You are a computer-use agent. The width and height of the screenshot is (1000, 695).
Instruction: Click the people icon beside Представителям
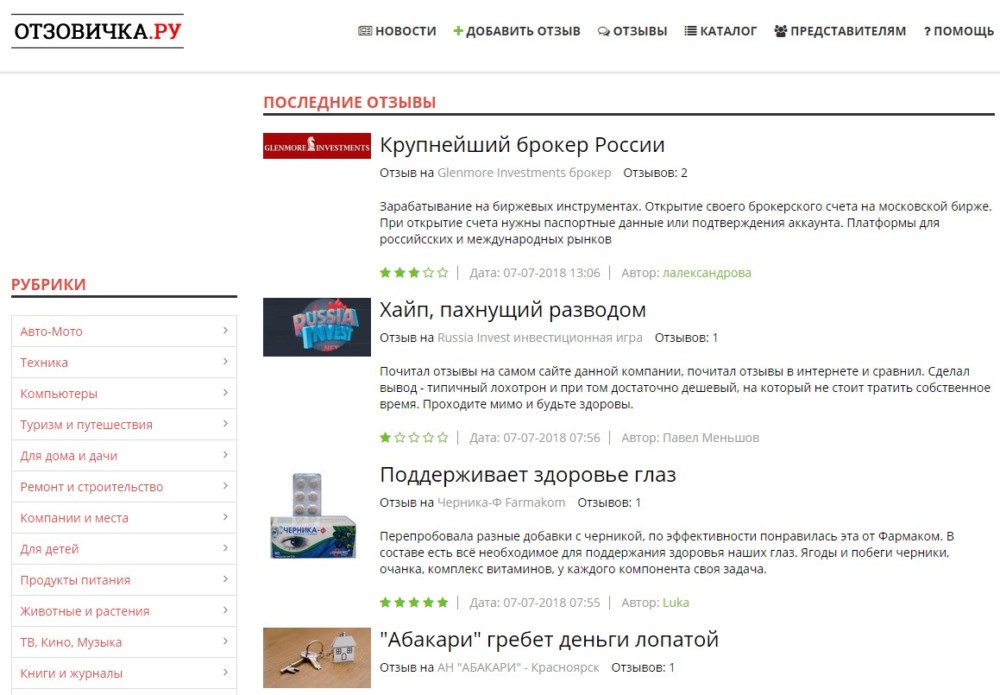(x=781, y=31)
